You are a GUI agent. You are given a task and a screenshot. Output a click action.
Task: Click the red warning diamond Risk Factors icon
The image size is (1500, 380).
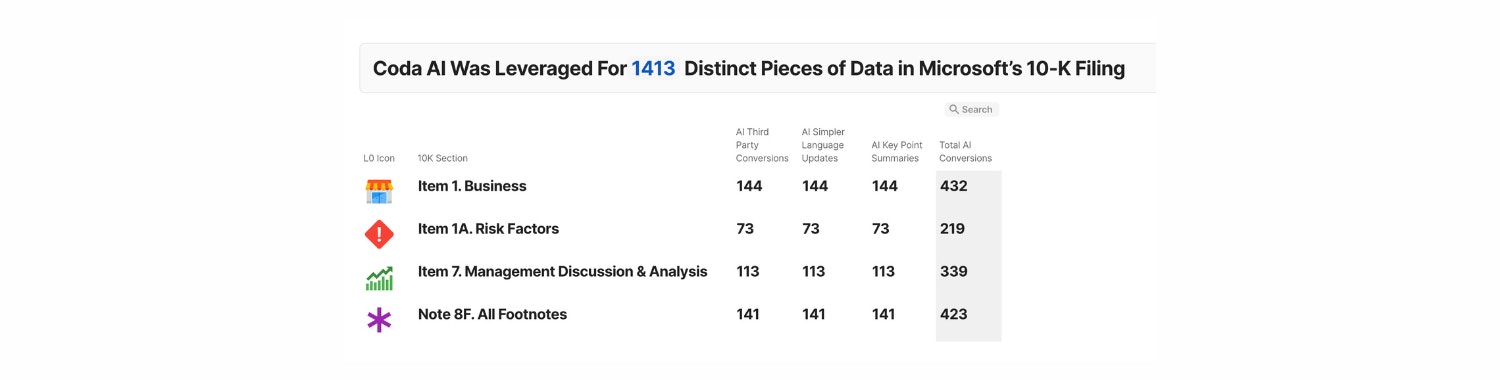tap(379, 234)
